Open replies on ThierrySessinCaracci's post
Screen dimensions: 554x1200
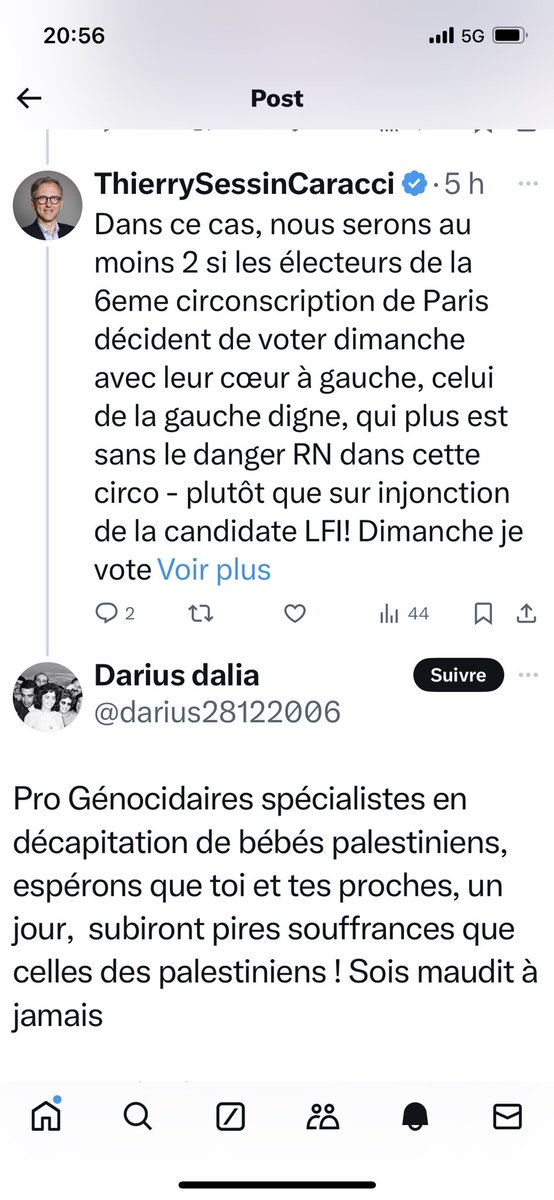point(114,614)
